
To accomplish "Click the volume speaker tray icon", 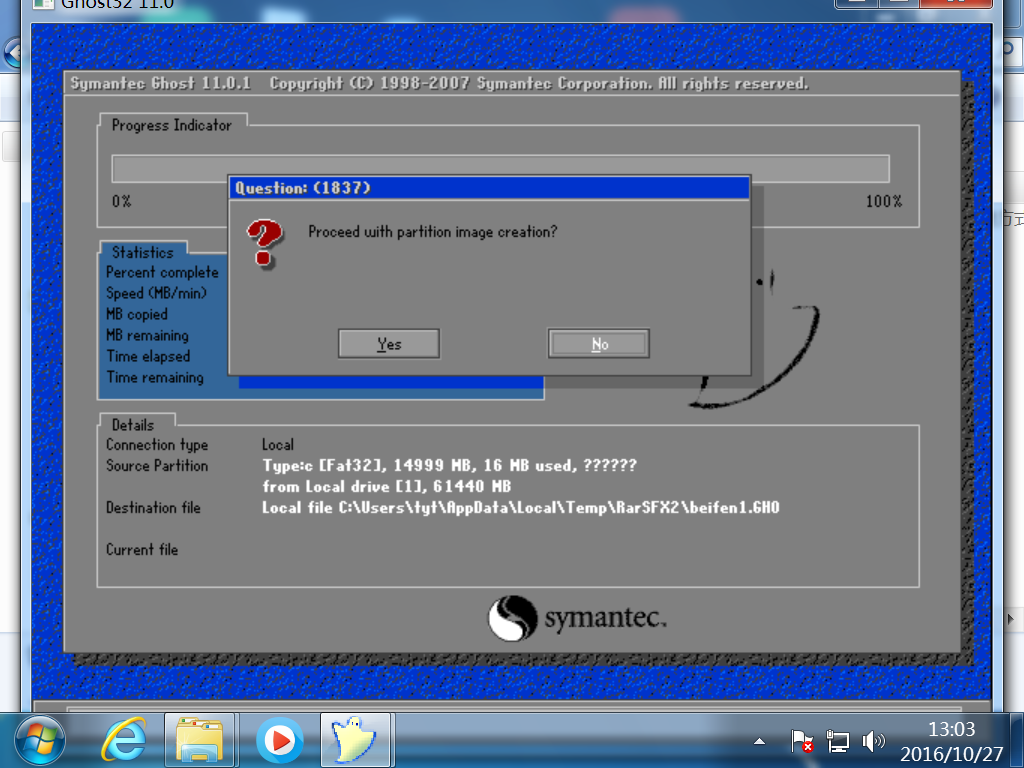I will click(873, 741).
